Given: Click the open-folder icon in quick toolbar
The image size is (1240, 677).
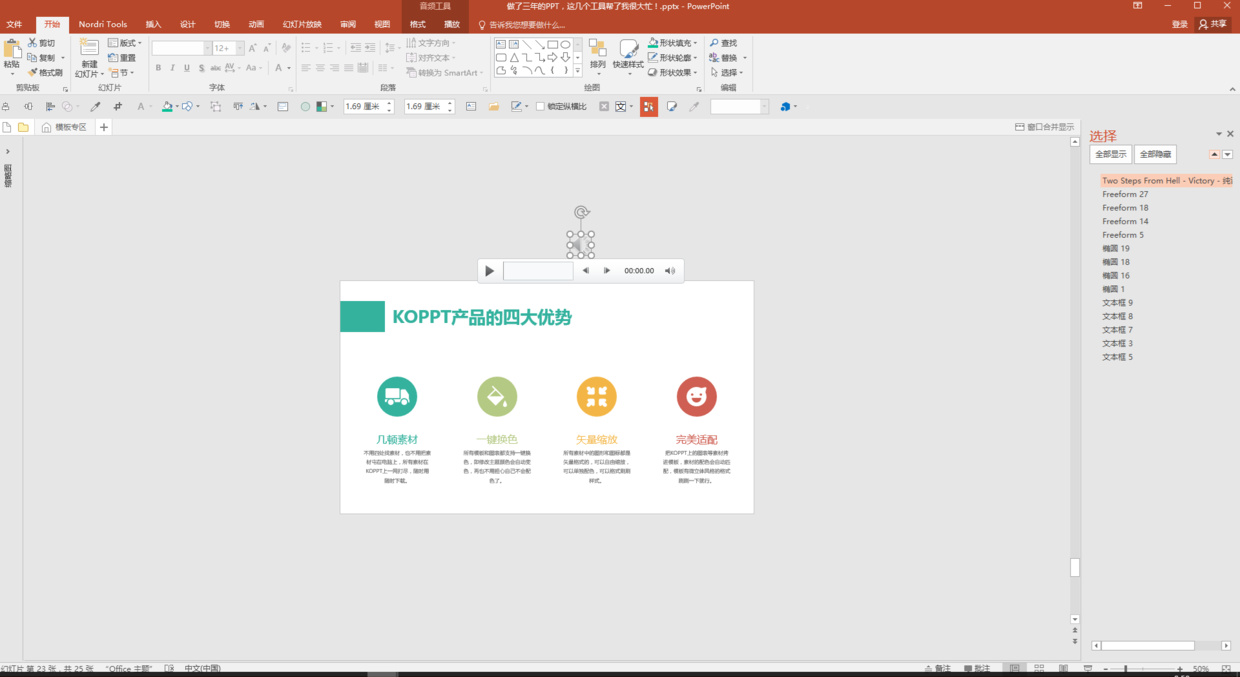Looking at the screenshot, I should [493, 106].
